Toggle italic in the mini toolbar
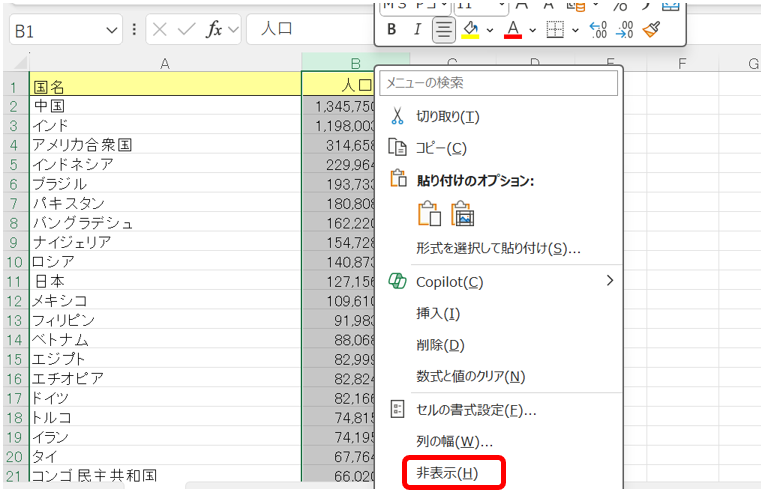Viewport: 761px width, 493px height. click(x=417, y=30)
